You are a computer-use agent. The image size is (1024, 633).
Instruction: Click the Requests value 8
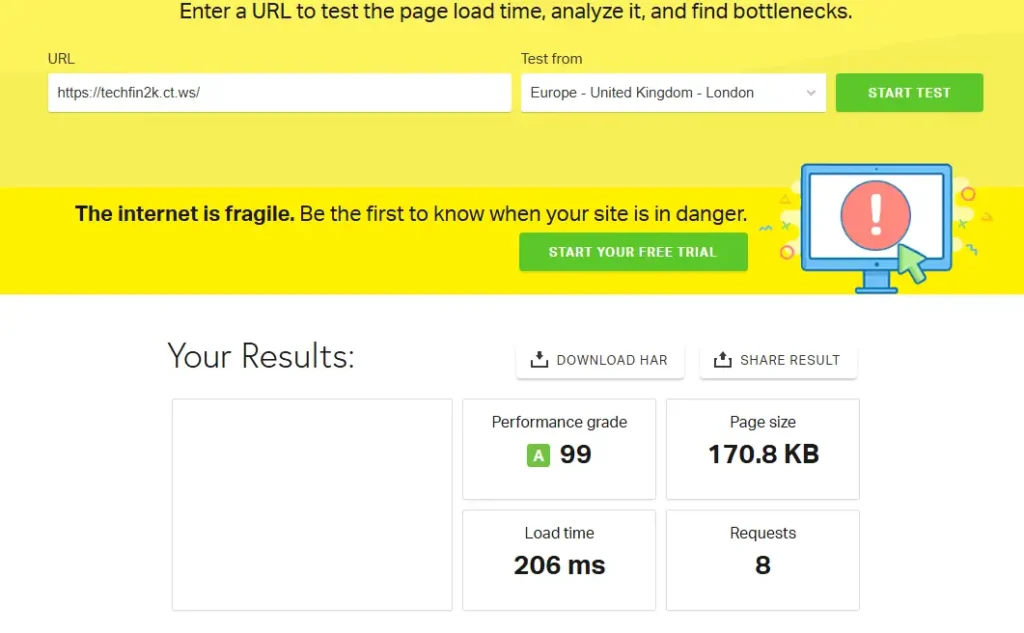pos(762,565)
